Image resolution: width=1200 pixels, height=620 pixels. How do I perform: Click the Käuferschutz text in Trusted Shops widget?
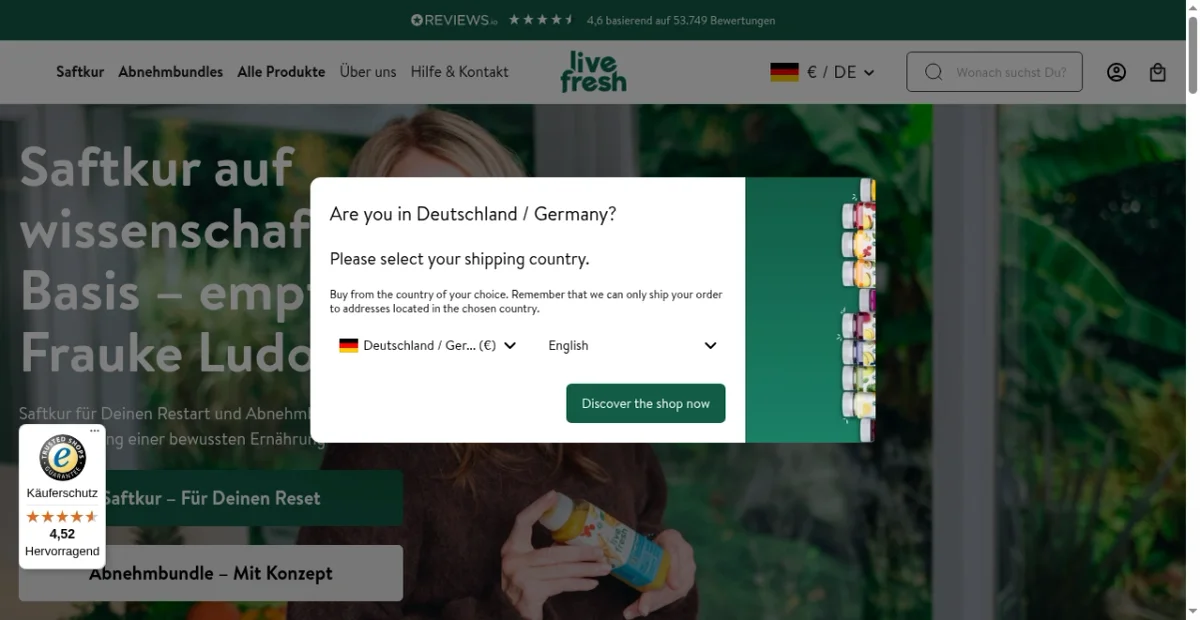(62, 494)
